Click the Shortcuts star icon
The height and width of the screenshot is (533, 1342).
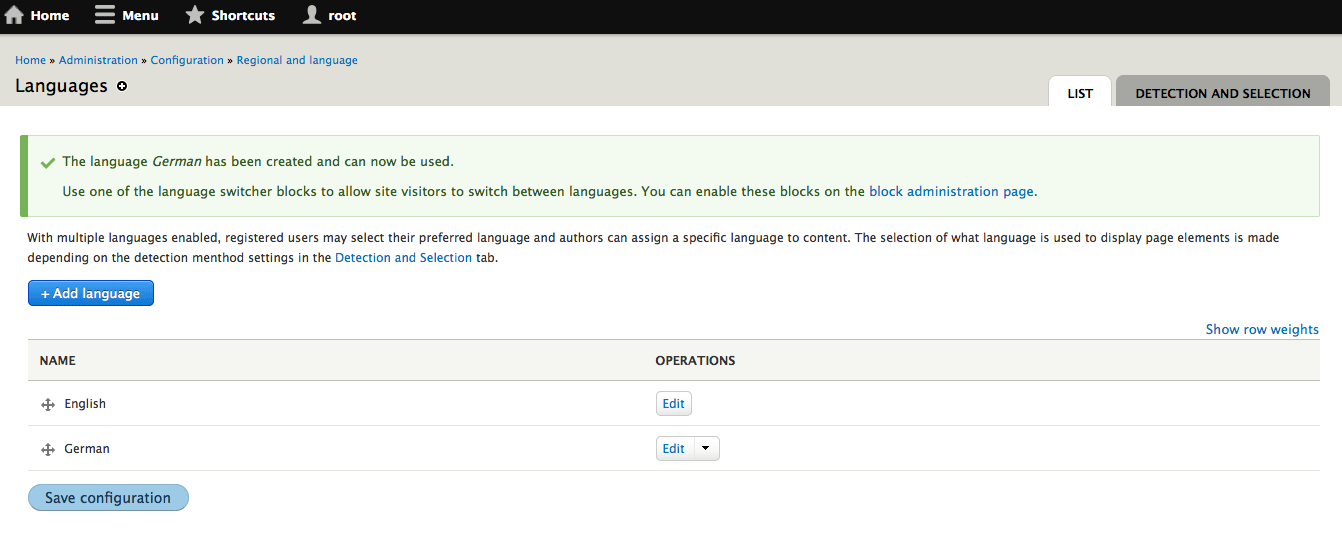(x=195, y=15)
